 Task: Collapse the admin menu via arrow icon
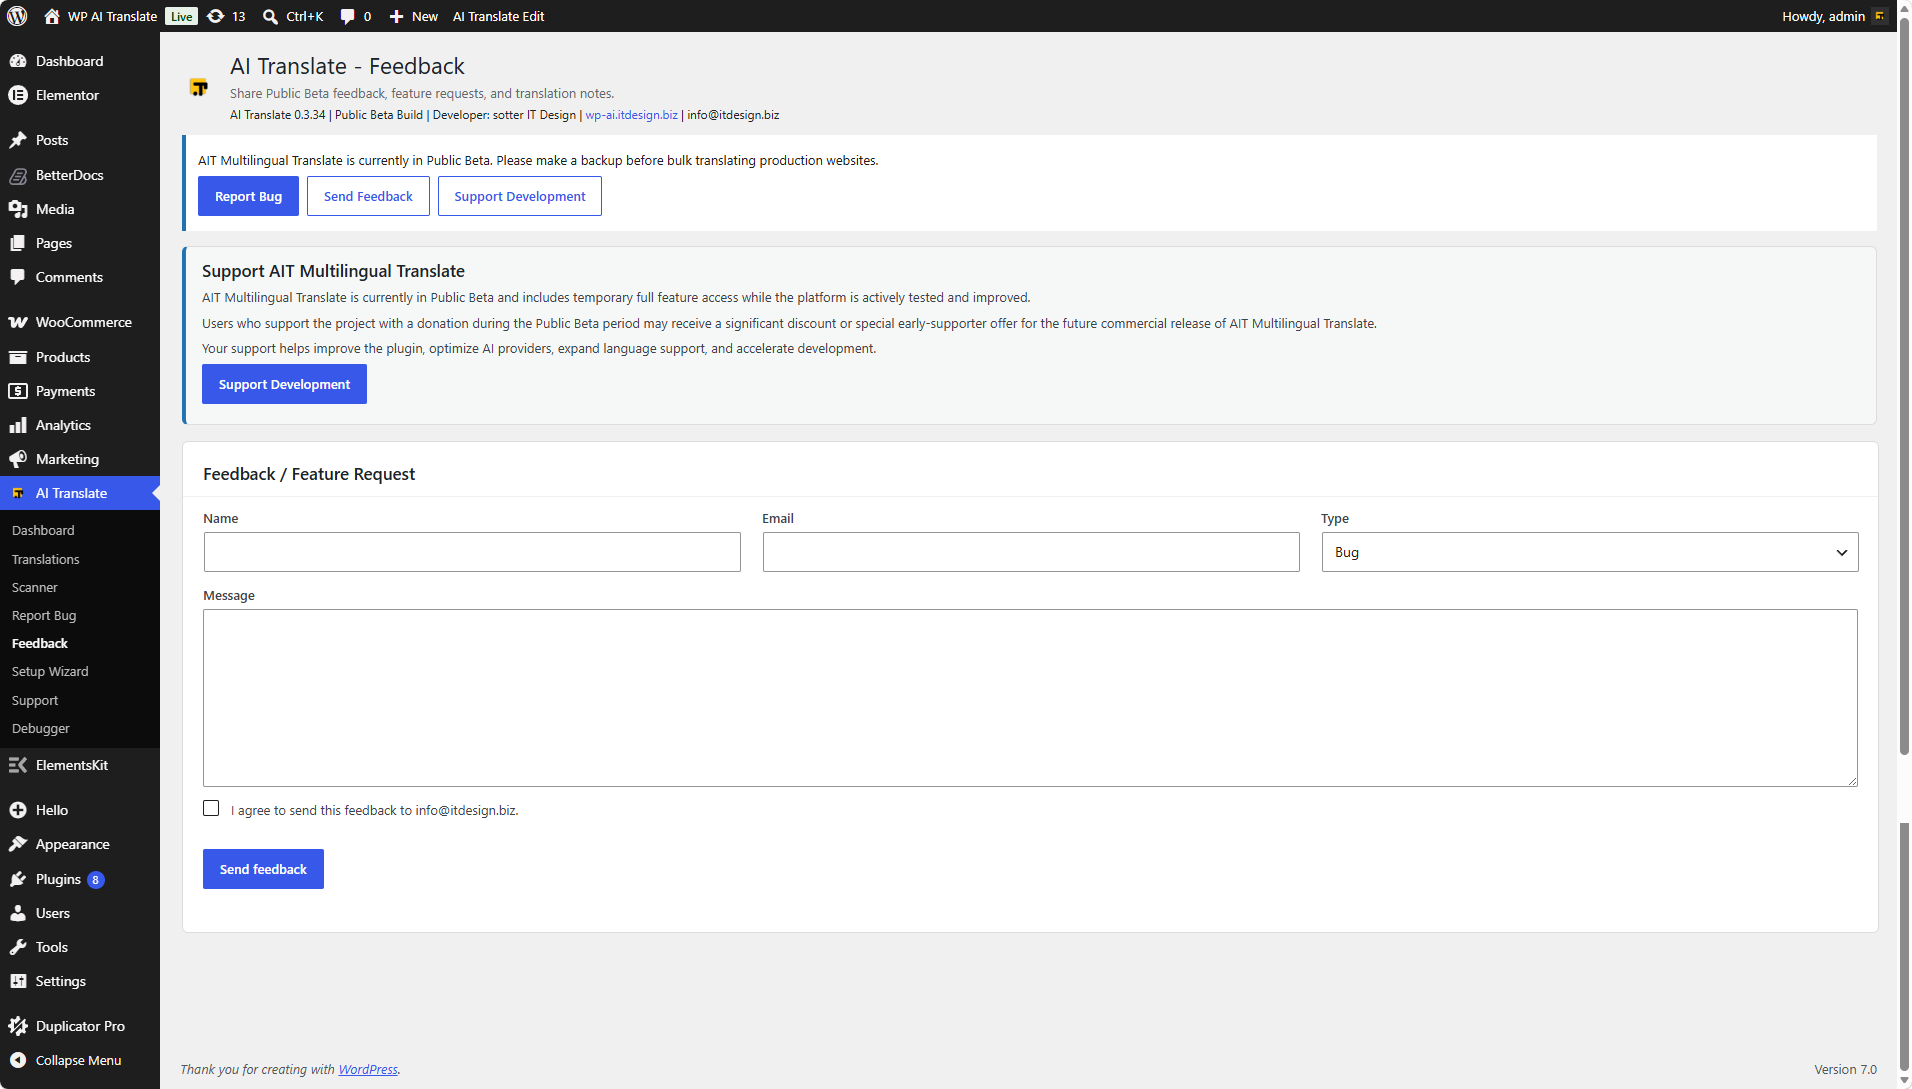18,1060
